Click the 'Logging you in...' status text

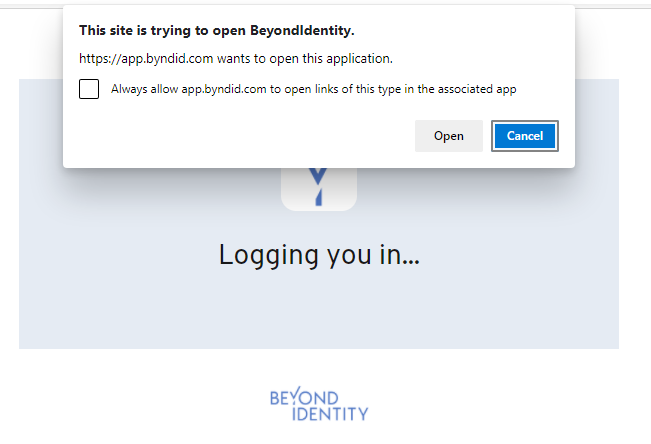click(x=319, y=255)
